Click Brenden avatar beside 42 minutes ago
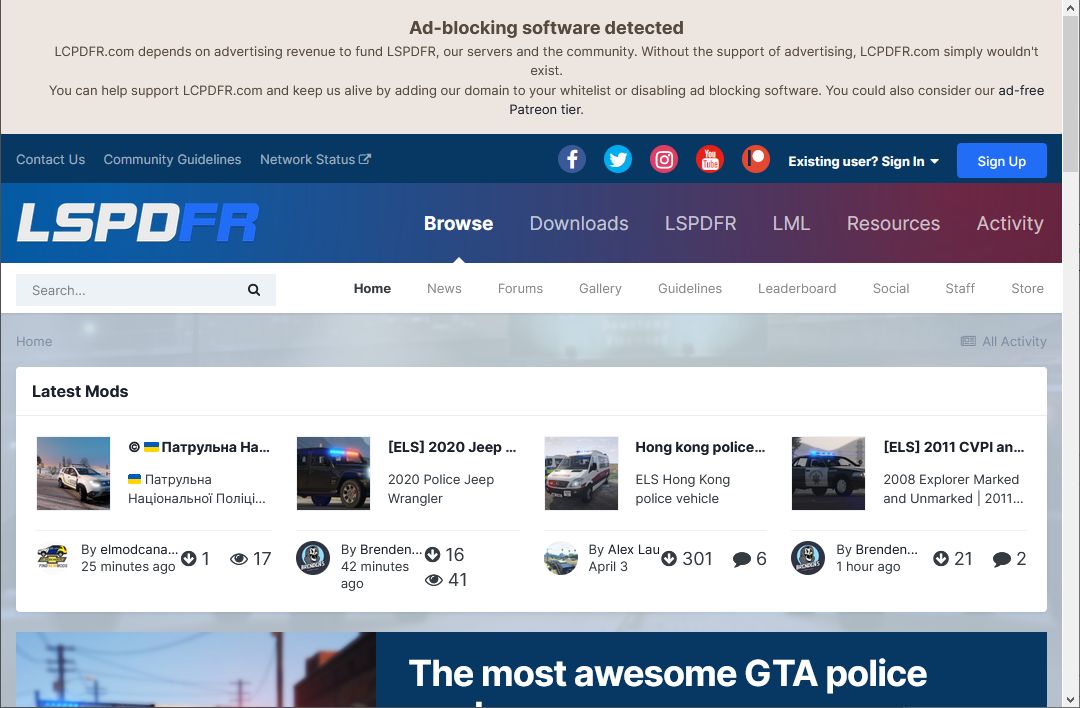Image resolution: width=1080 pixels, height=708 pixels. click(x=313, y=558)
